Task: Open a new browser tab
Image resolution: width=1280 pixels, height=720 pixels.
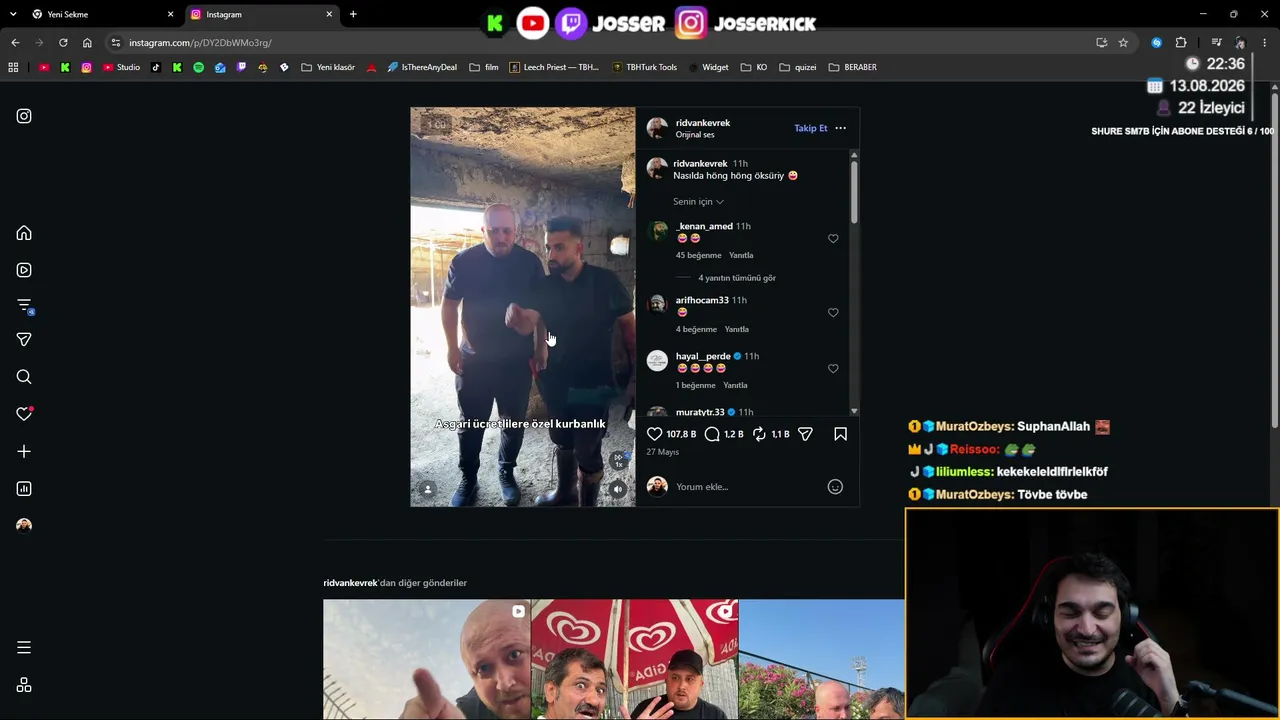Action: pyautogui.click(x=353, y=15)
